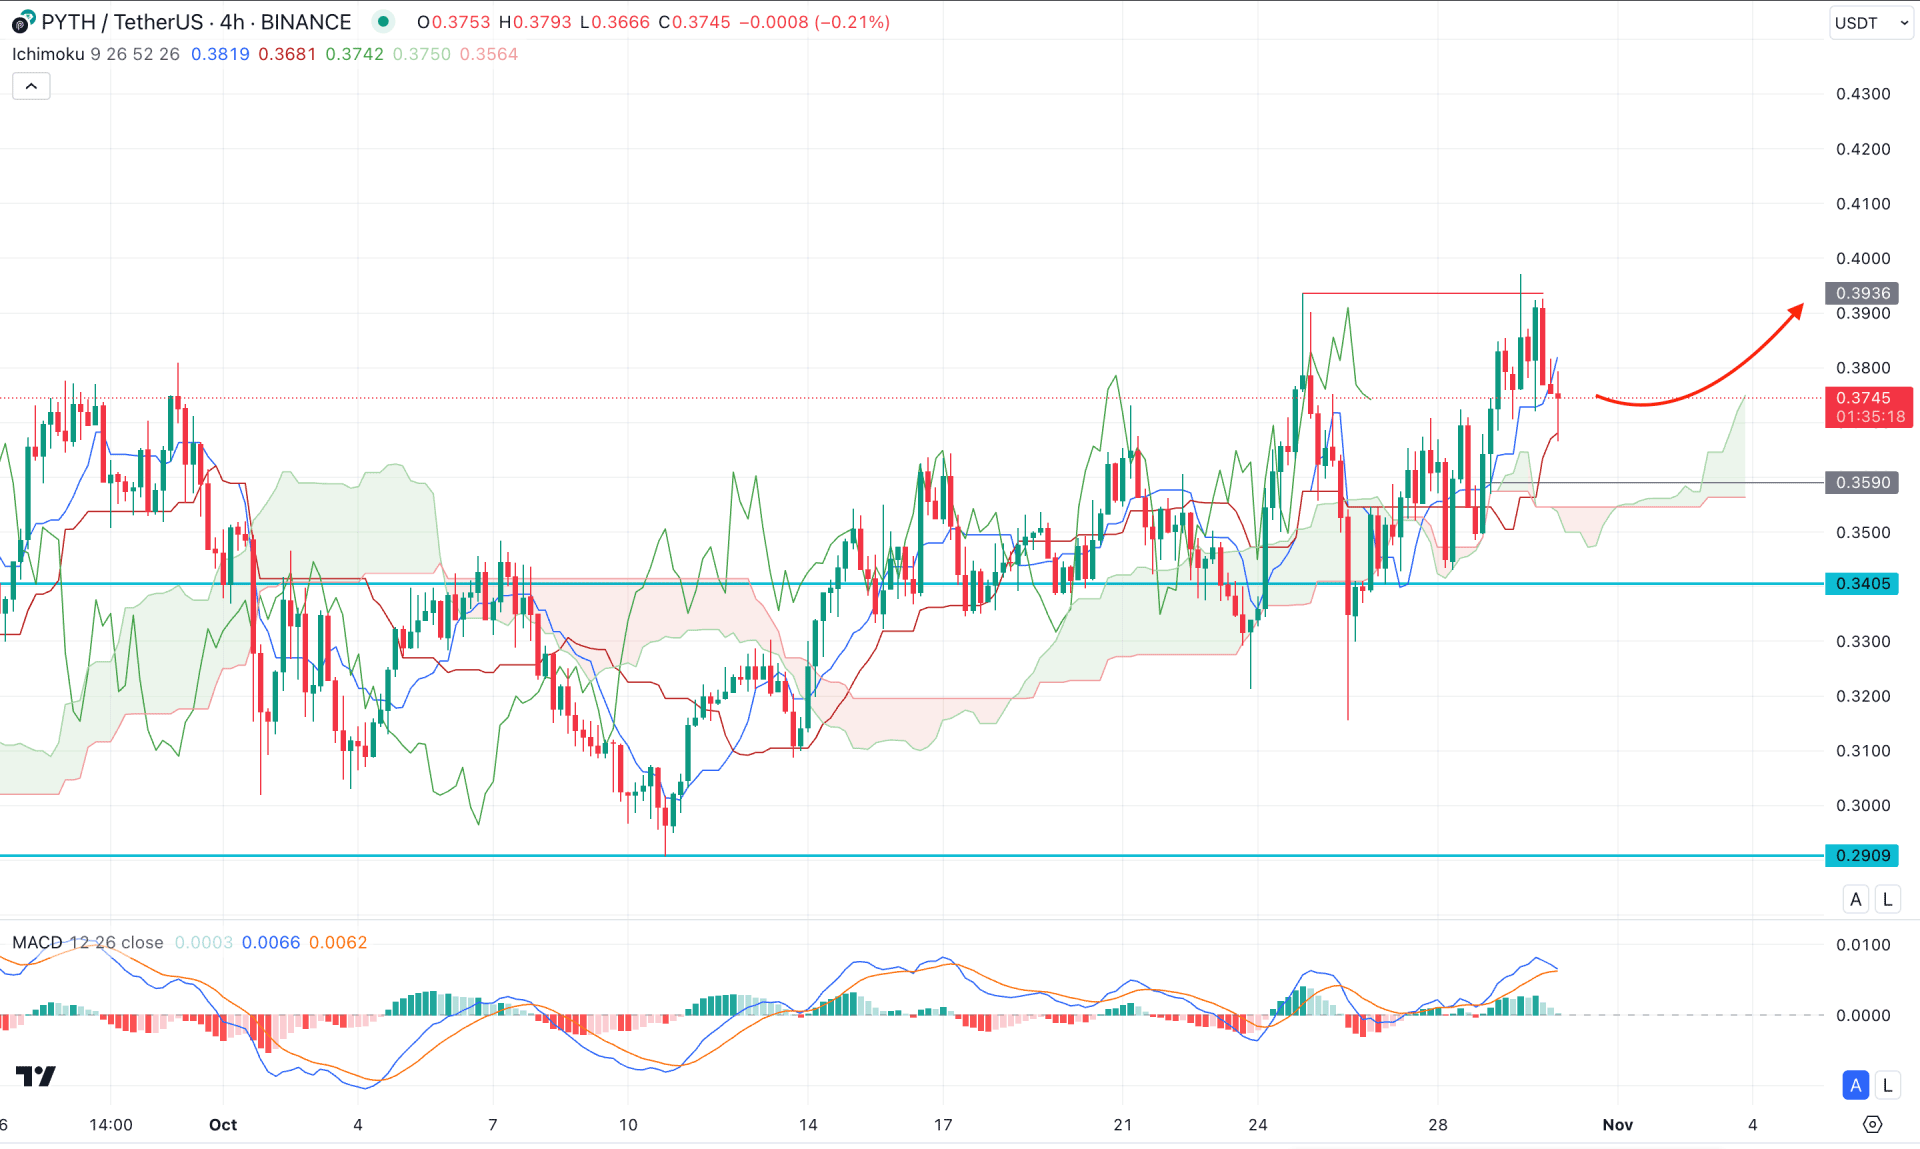Viewport: 1920px width, 1149px height.
Task: Click the 0.4000 price axis tick
Action: click(1862, 258)
